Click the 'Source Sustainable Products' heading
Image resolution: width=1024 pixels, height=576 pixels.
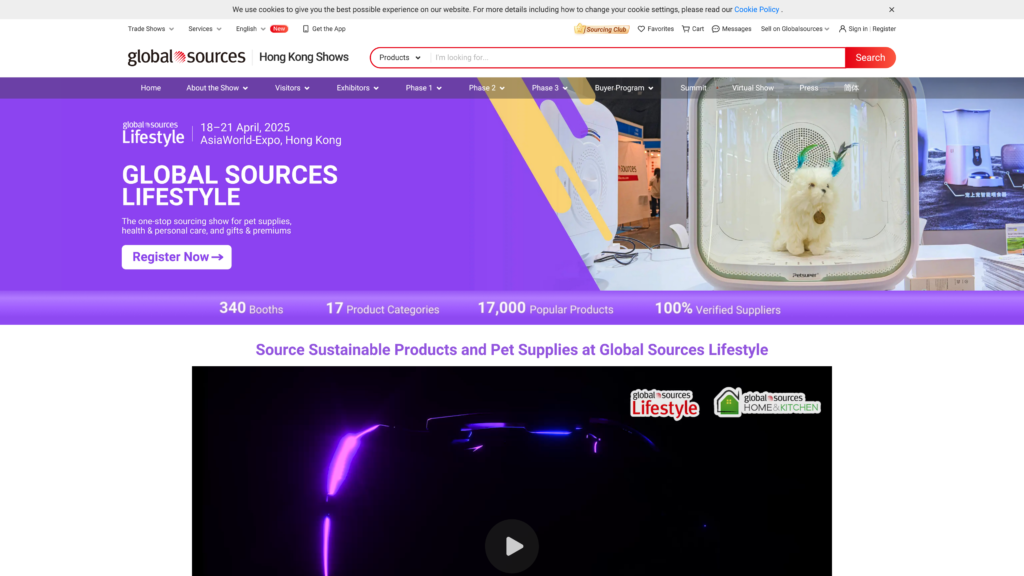[x=511, y=350]
